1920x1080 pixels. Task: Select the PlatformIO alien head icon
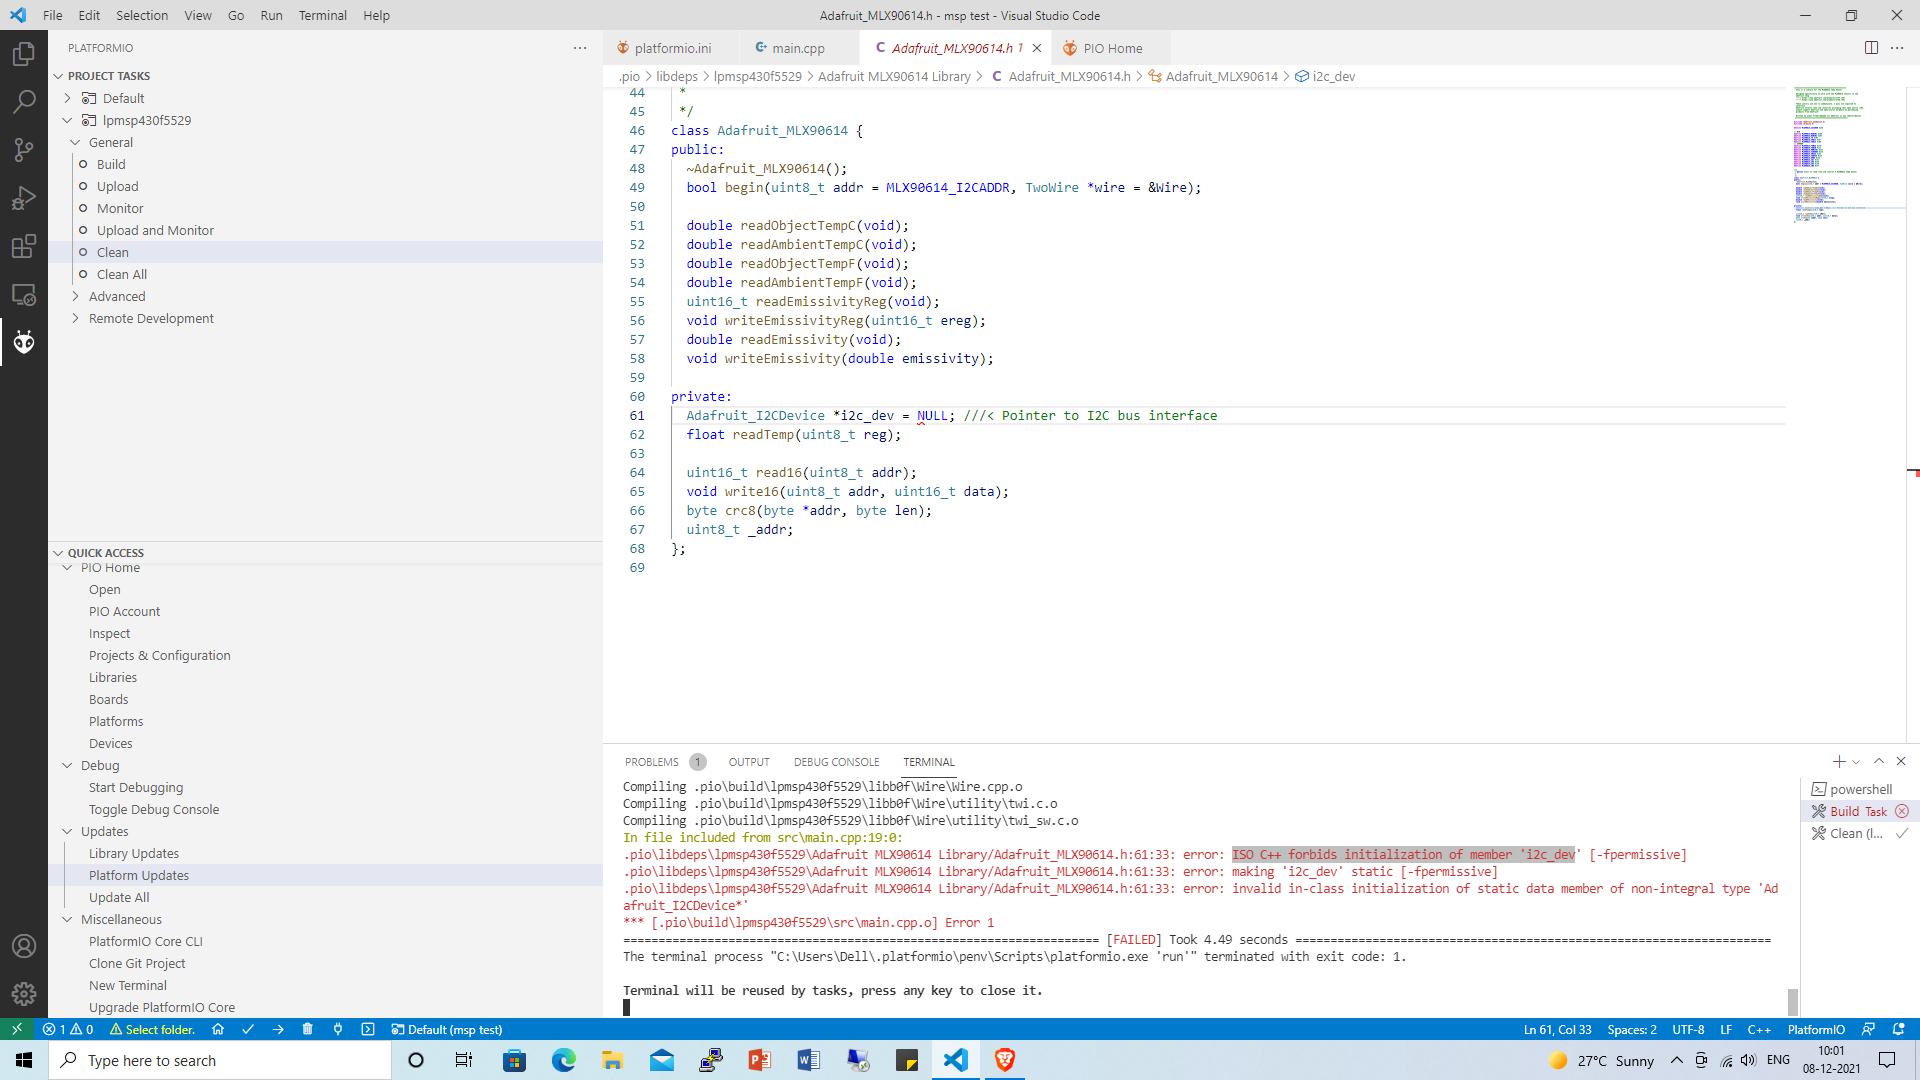pos(24,342)
